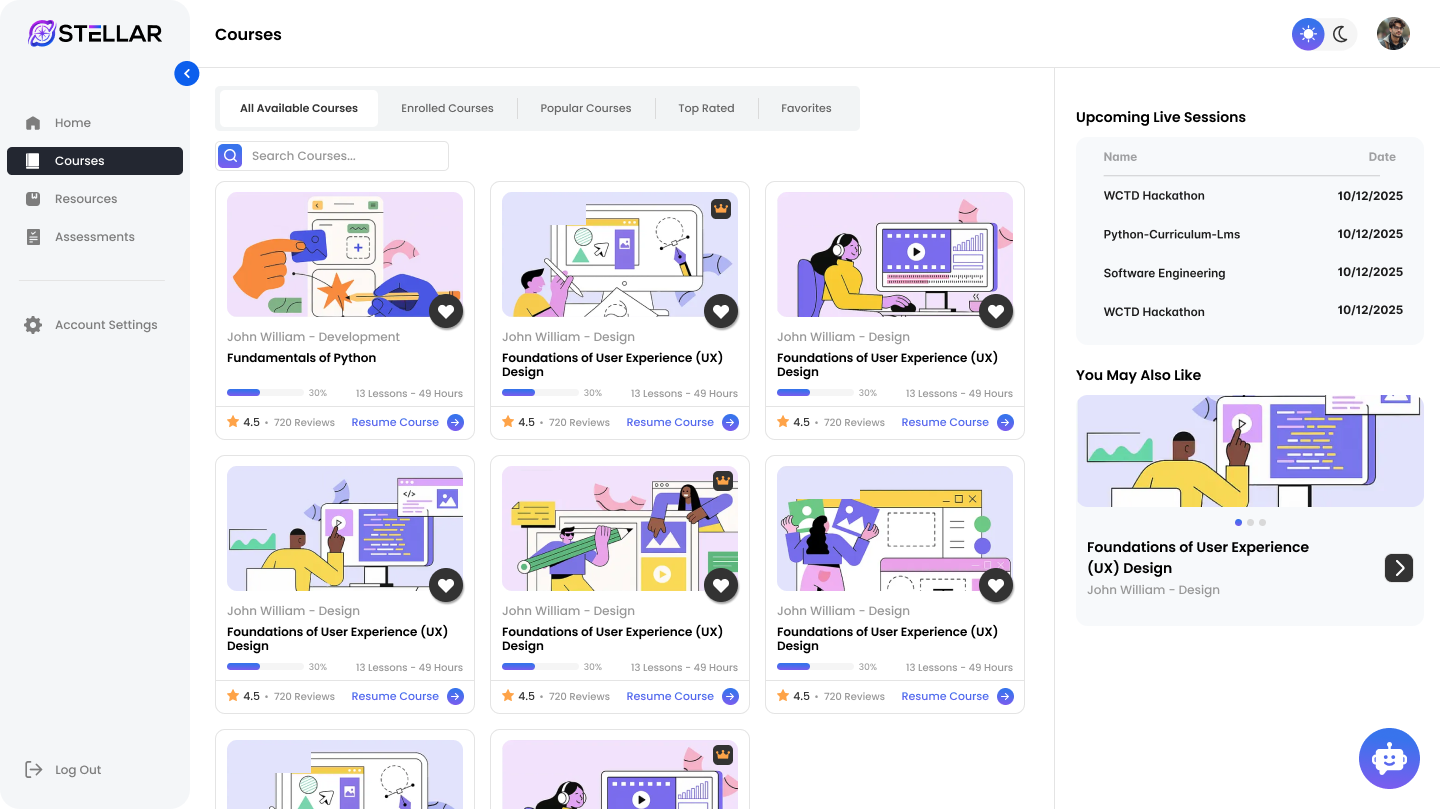Open the user profile avatar
Image resolution: width=1440 pixels, height=809 pixels.
pyautogui.click(x=1393, y=34)
